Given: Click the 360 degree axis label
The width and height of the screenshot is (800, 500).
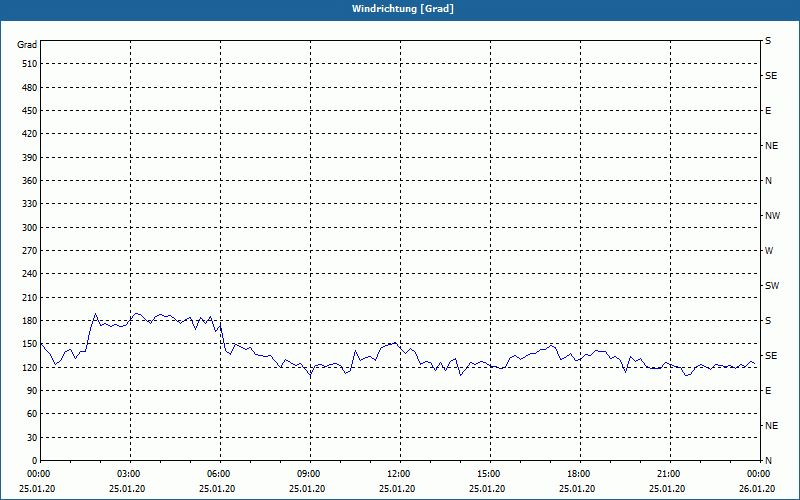Looking at the screenshot, I should click(x=30, y=181).
